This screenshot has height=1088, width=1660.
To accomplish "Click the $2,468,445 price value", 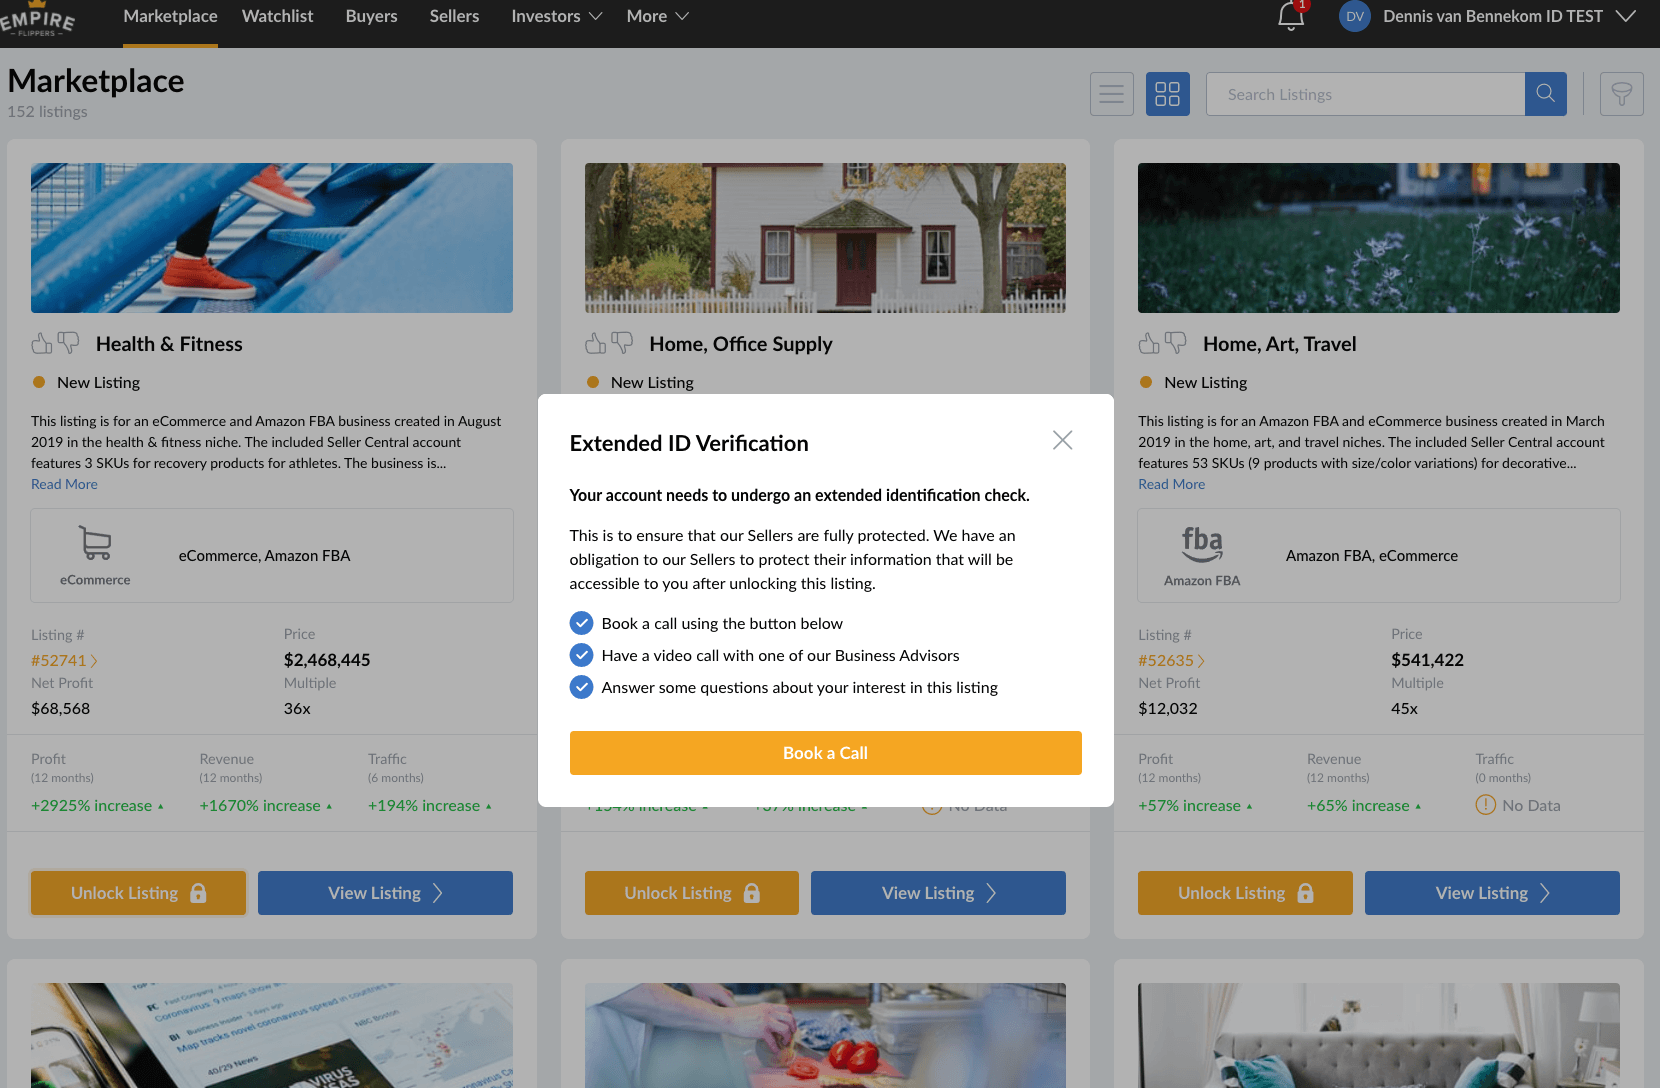I will (x=327, y=660).
